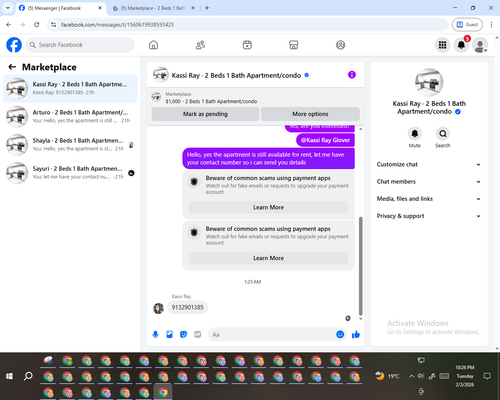Go back in browser history
This screenshot has height=400, width=500.
pyautogui.click(x=9, y=24)
